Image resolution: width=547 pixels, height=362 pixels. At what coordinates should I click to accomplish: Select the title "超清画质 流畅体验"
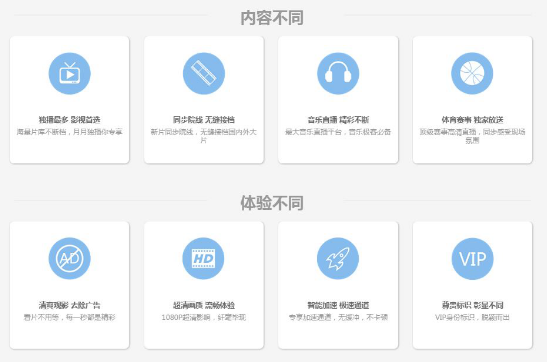coord(204,305)
